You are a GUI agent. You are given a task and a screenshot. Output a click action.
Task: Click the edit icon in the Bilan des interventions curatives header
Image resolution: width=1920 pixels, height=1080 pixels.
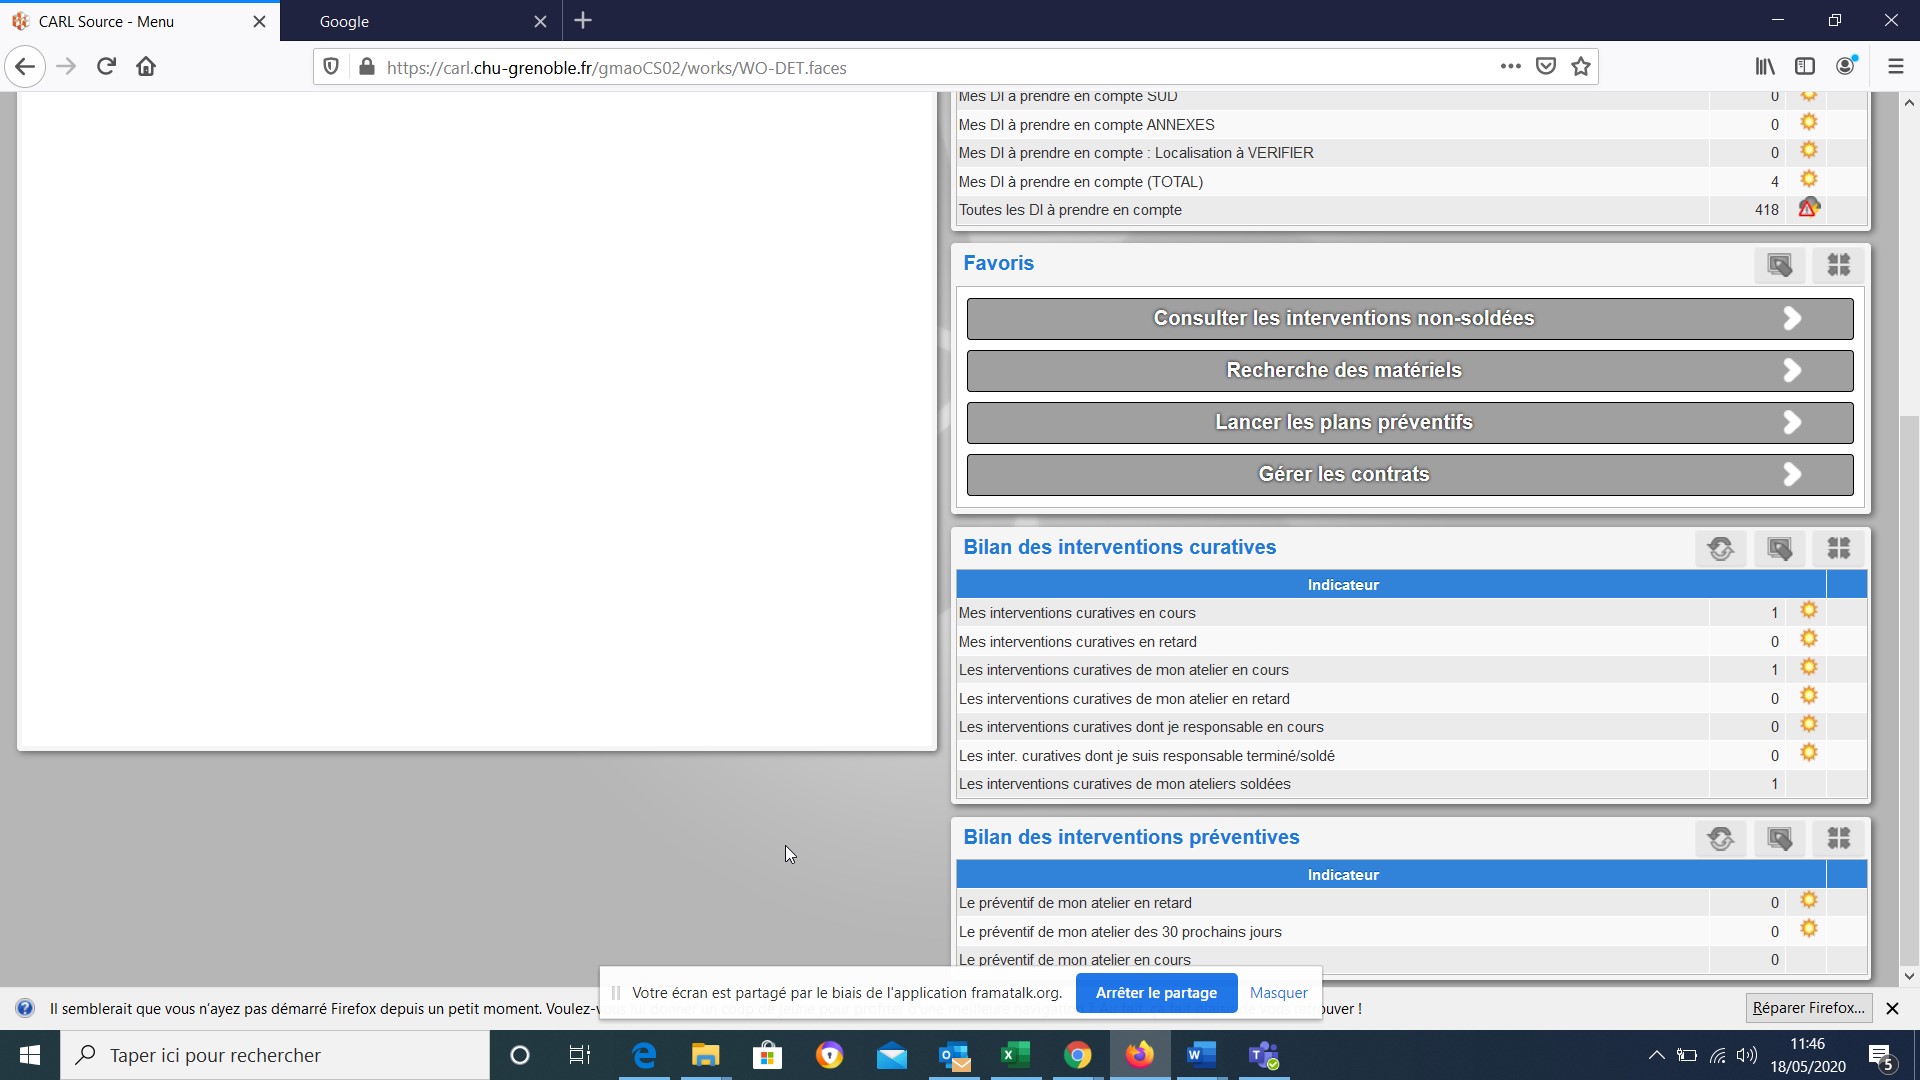1779,548
